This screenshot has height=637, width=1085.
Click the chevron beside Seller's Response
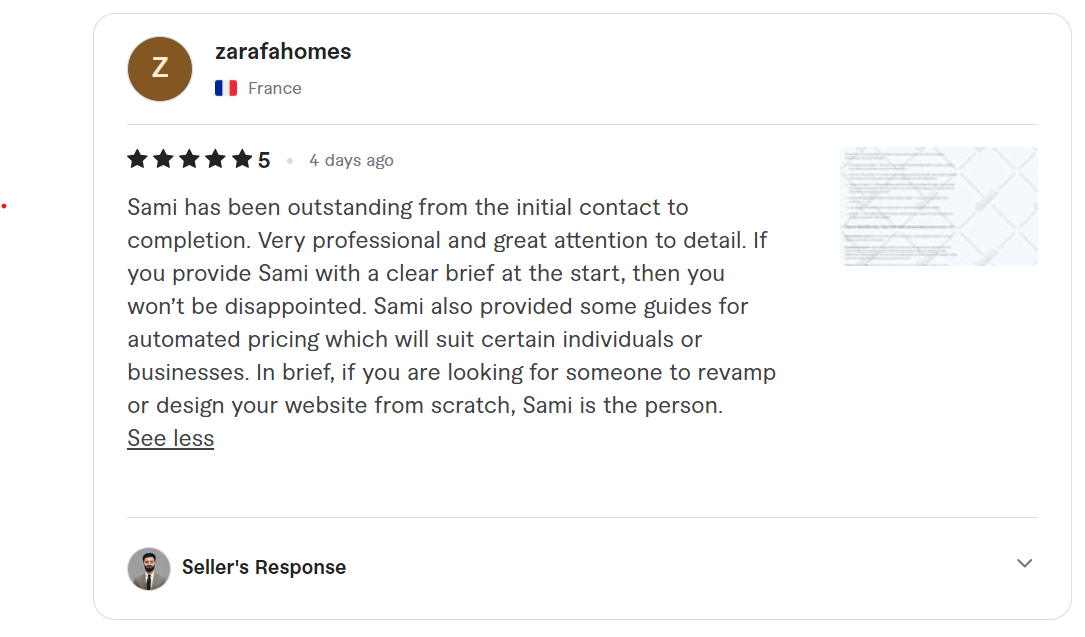pyautogui.click(x=1024, y=563)
